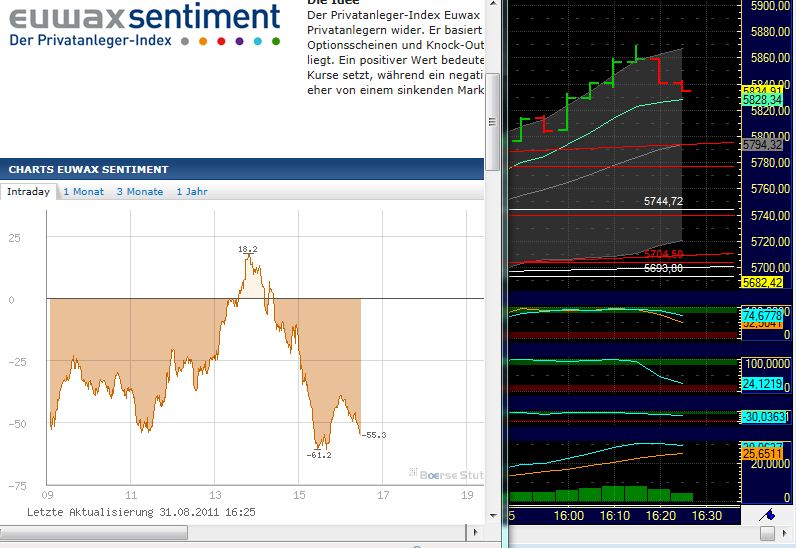Click the trading chart scroll-right arrow

pos(785,533)
